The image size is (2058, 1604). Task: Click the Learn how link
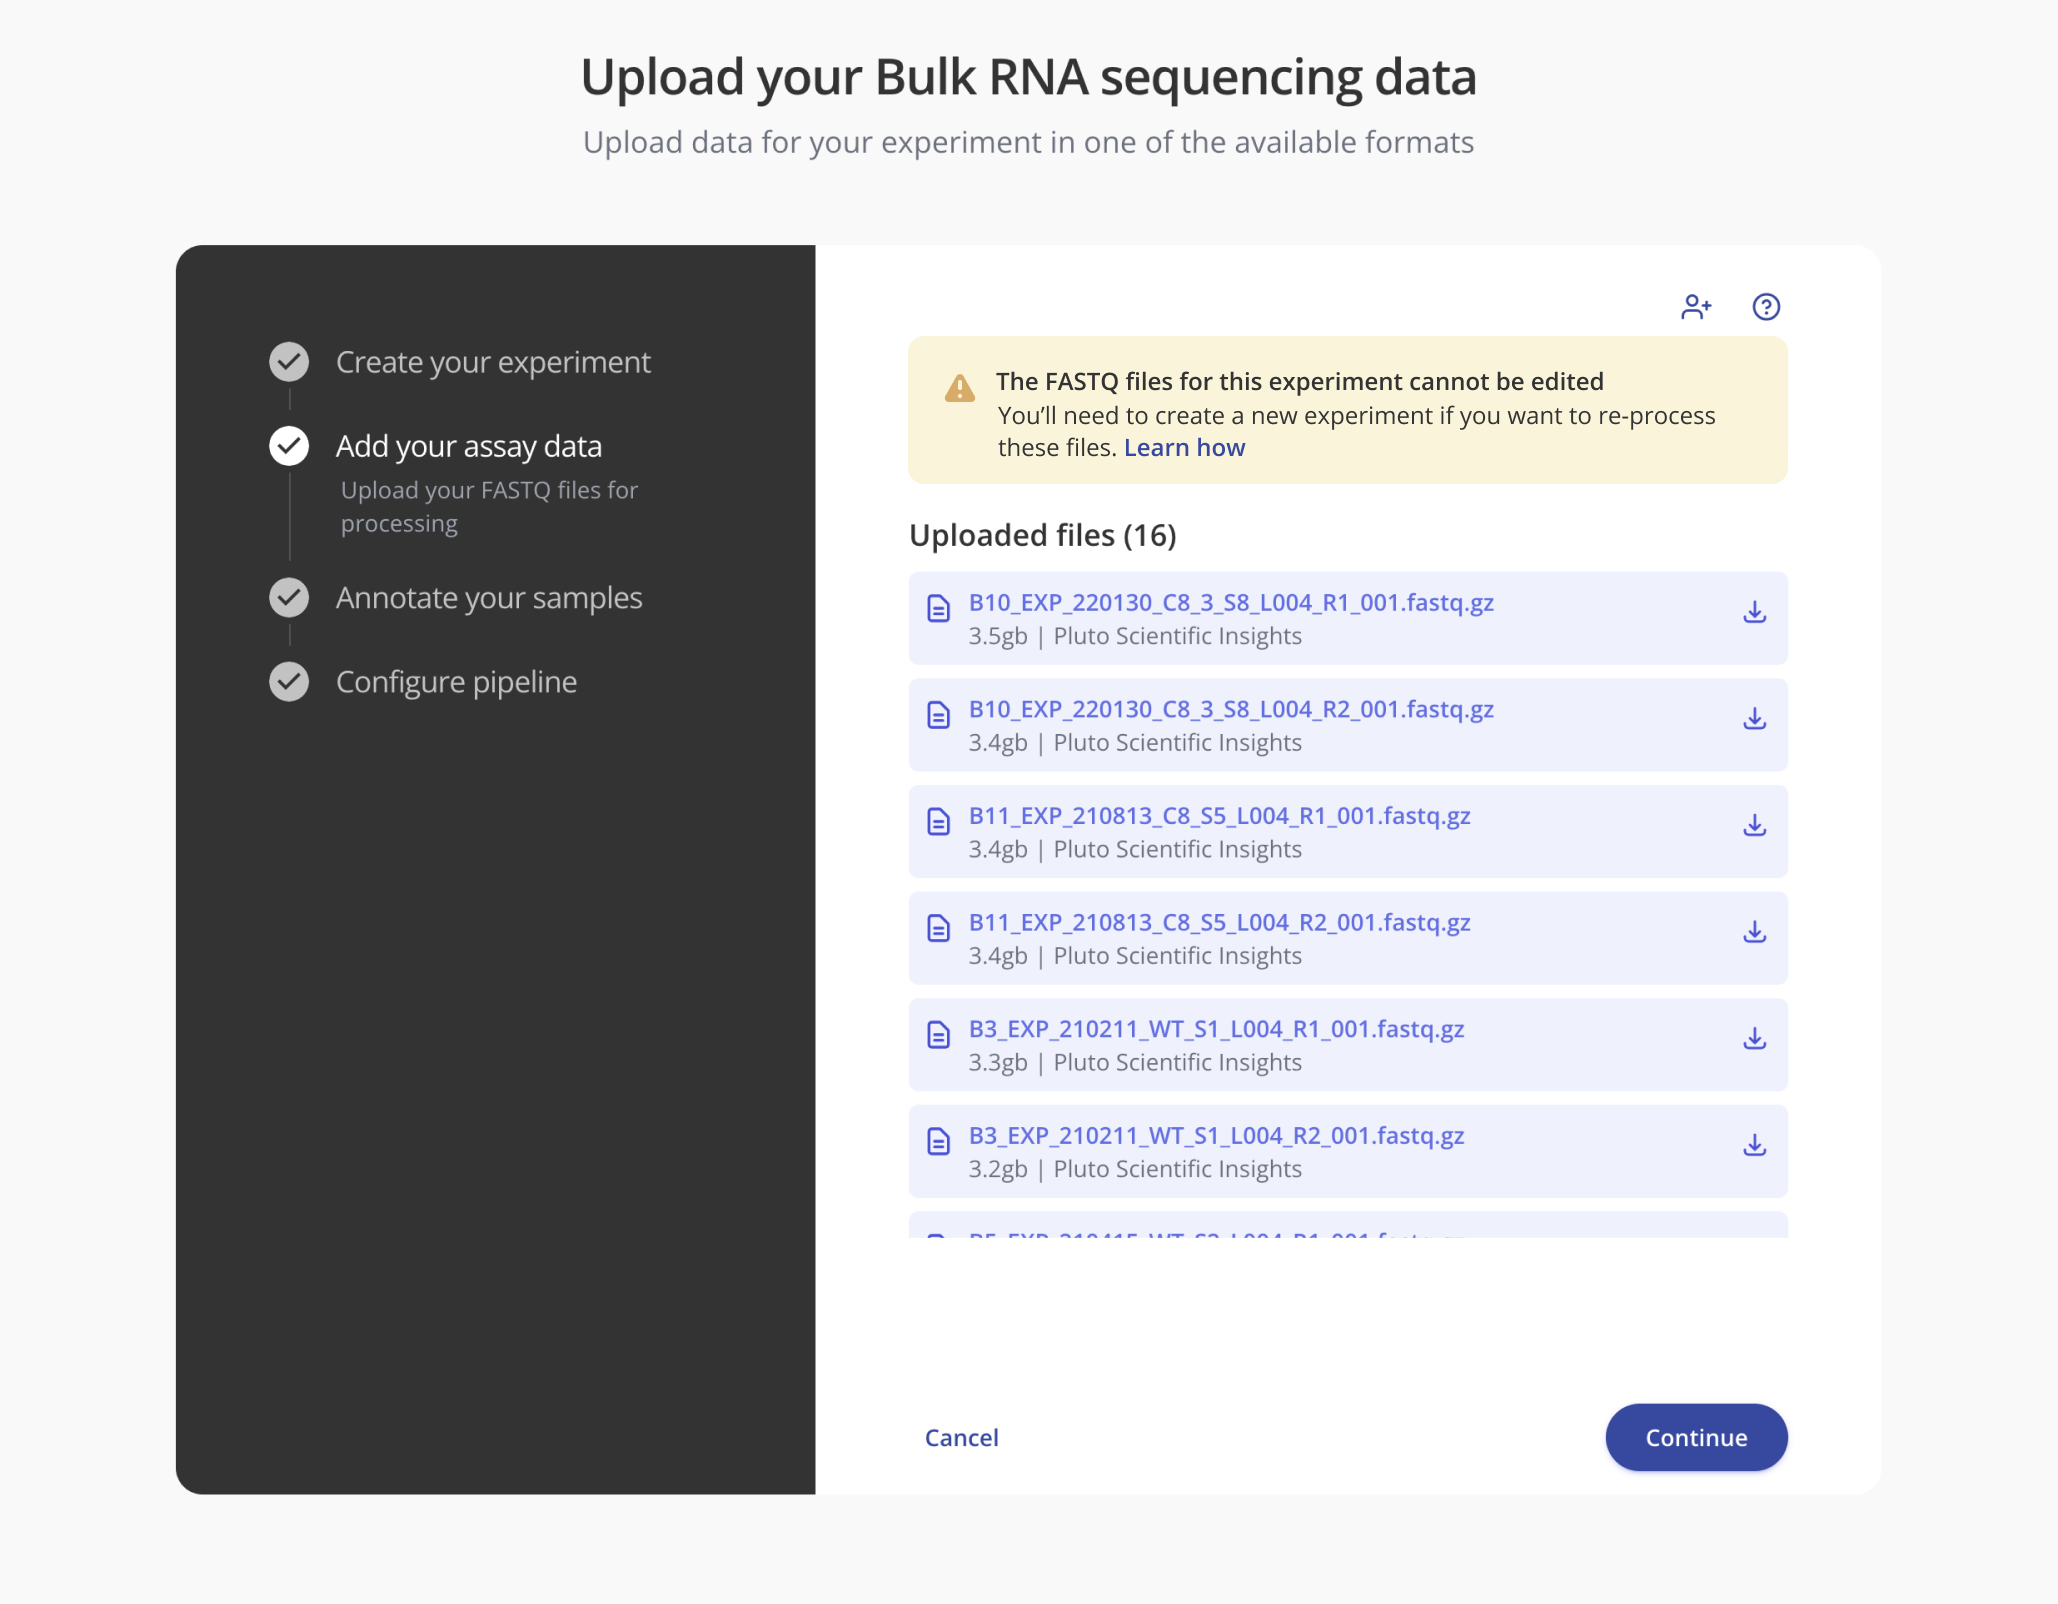coord(1184,448)
